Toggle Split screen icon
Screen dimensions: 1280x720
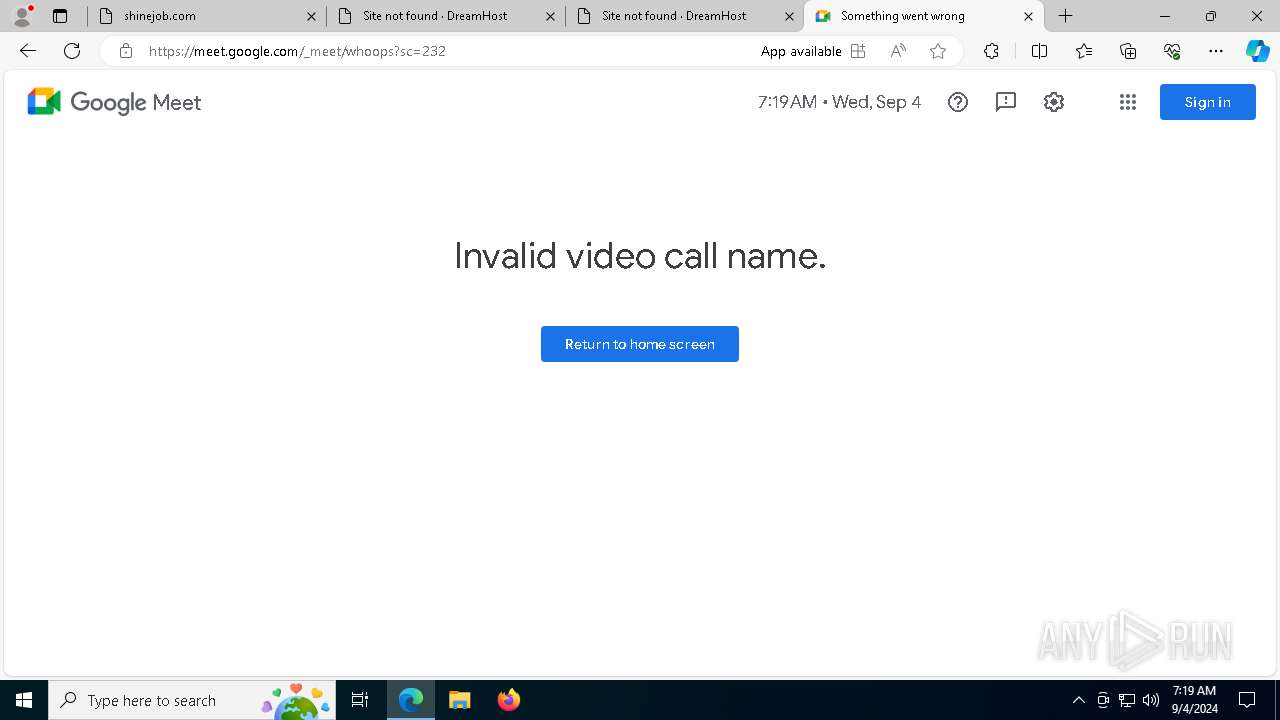coord(1039,51)
